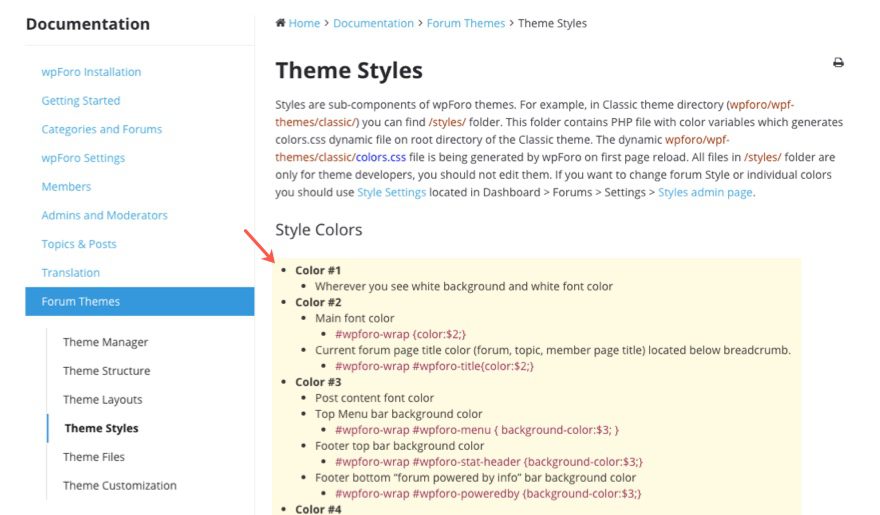Open Theme Structure sub-item
Viewport: 880px width, 515px height.
click(x=107, y=370)
